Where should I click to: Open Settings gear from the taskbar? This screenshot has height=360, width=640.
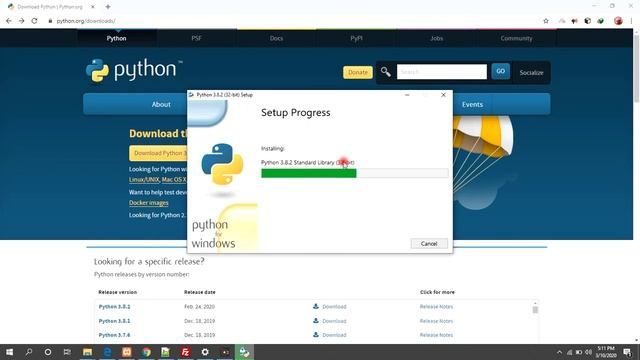click(x=205, y=352)
